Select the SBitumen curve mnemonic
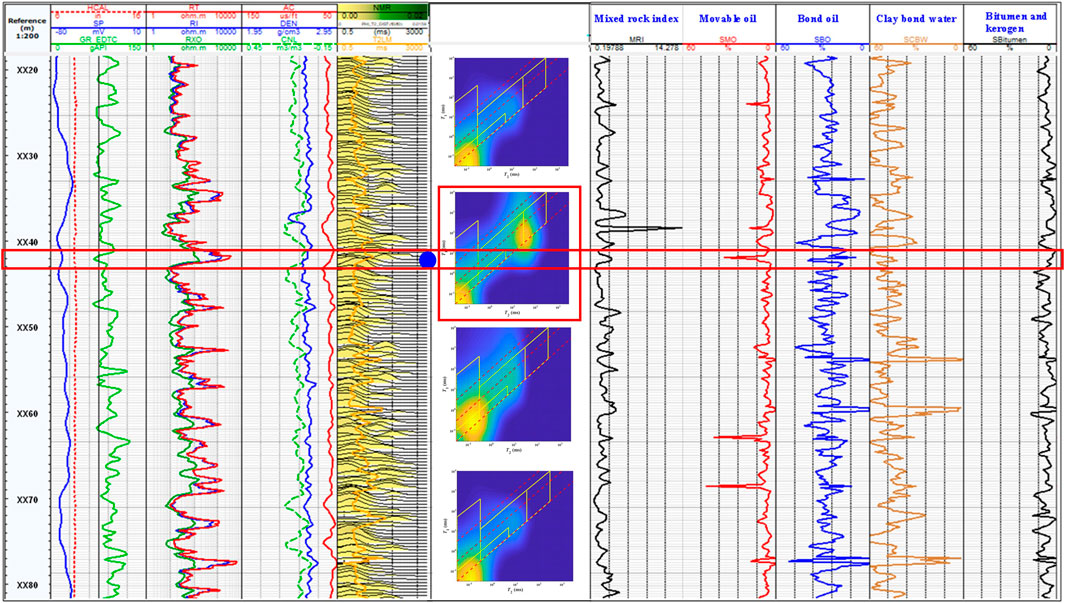Viewport: 1065px width, 603px height. click(1009, 39)
